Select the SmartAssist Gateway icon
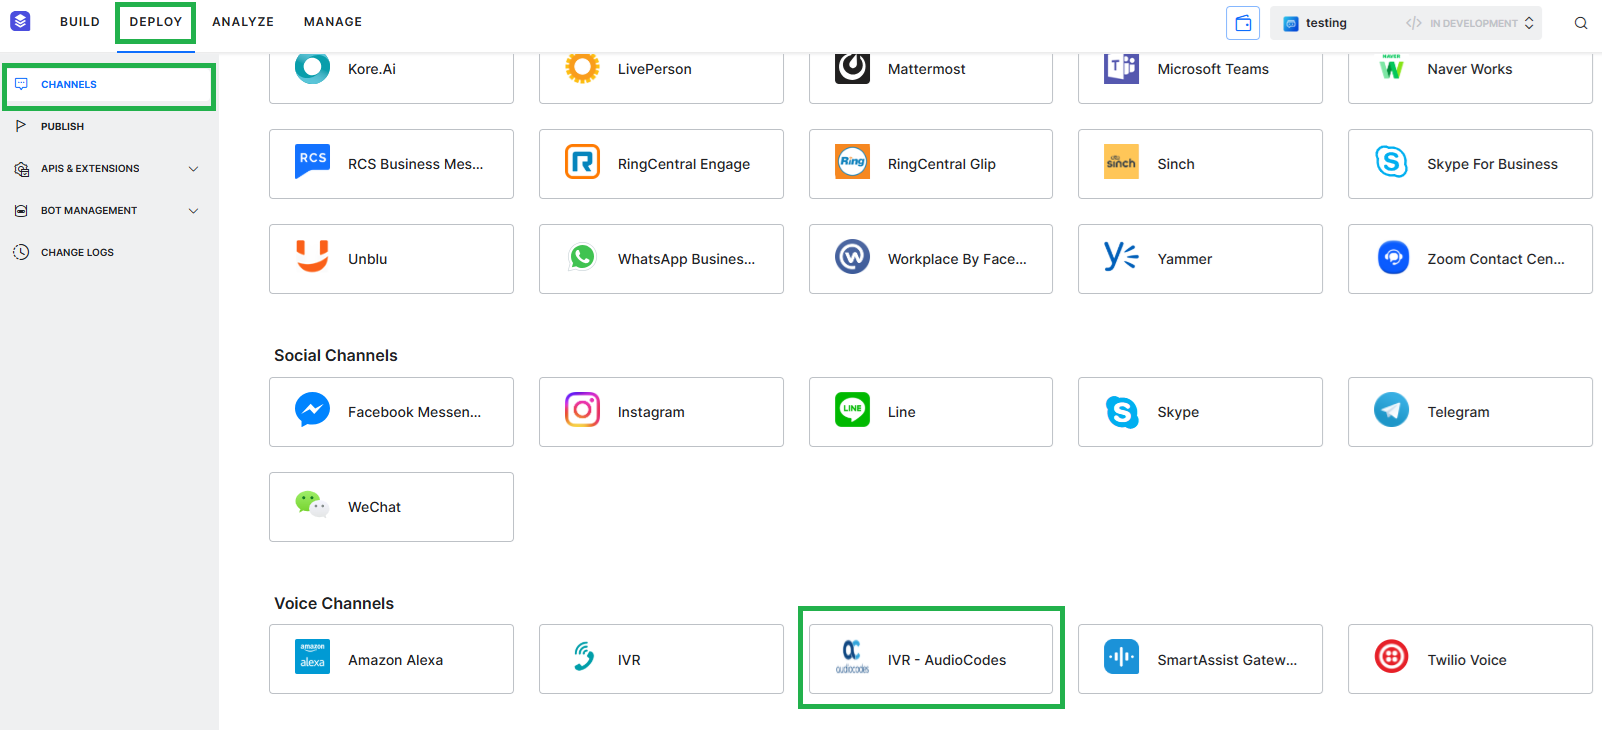This screenshot has width=1602, height=730. 1121,657
